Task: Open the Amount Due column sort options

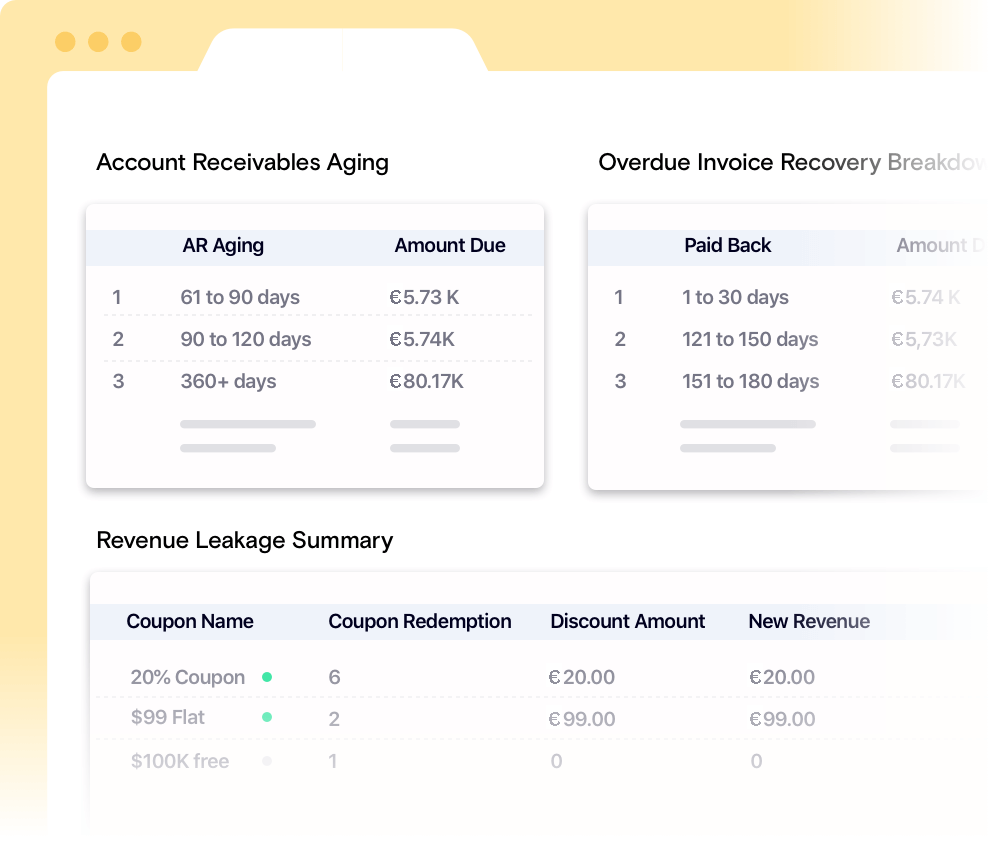Action: pos(450,245)
